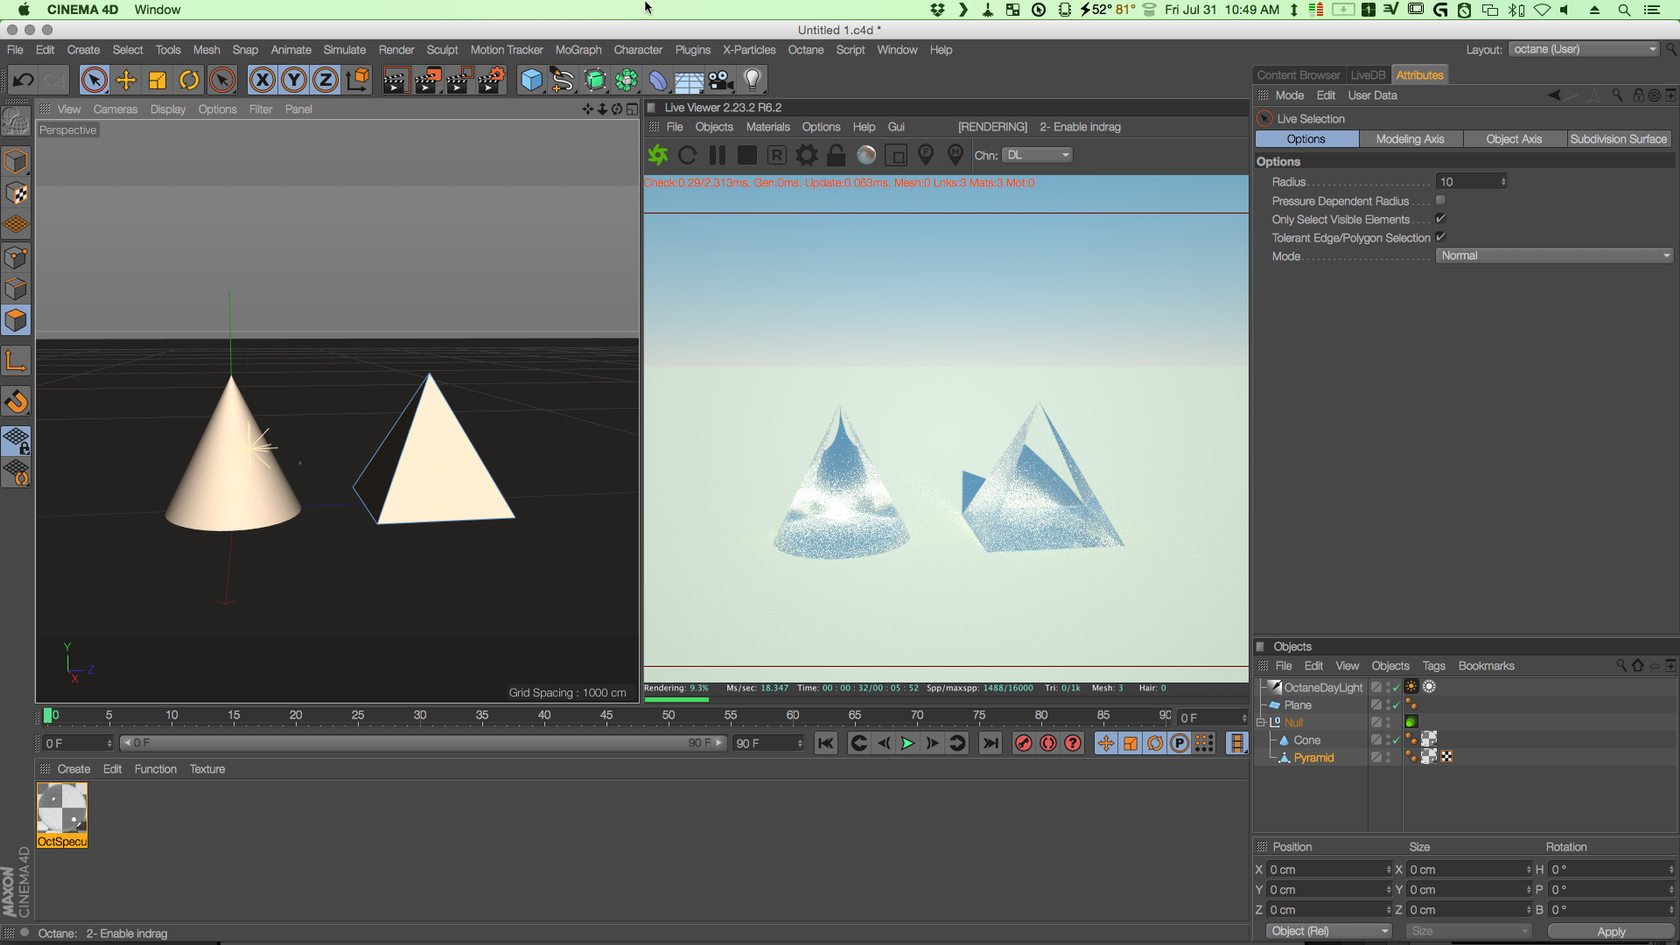Open the LiveDB tab
This screenshot has width=1680, height=945.
click(x=1368, y=75)
